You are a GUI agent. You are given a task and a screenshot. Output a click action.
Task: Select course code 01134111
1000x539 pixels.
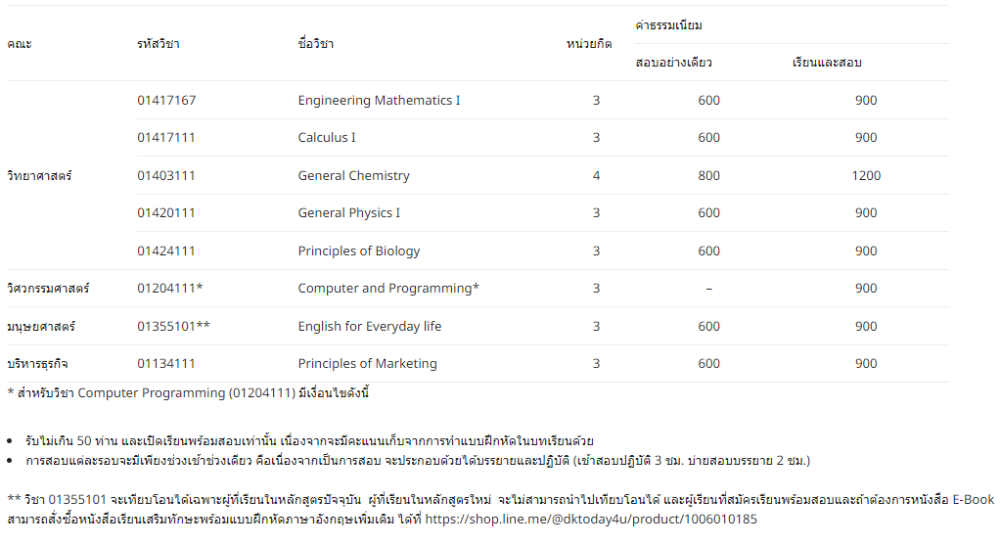[x=166, y=364]
